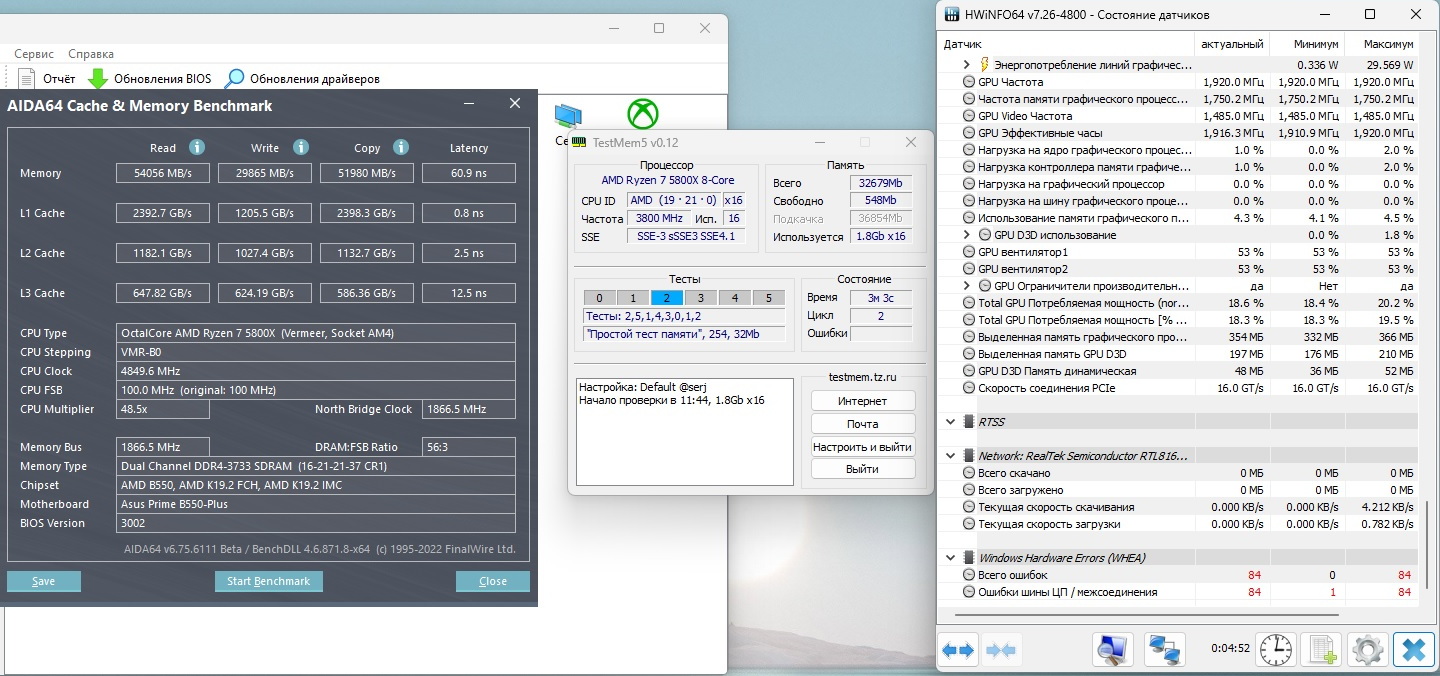Click Всего 32679Mb memory field in TestMem5

tap(880, 183)
